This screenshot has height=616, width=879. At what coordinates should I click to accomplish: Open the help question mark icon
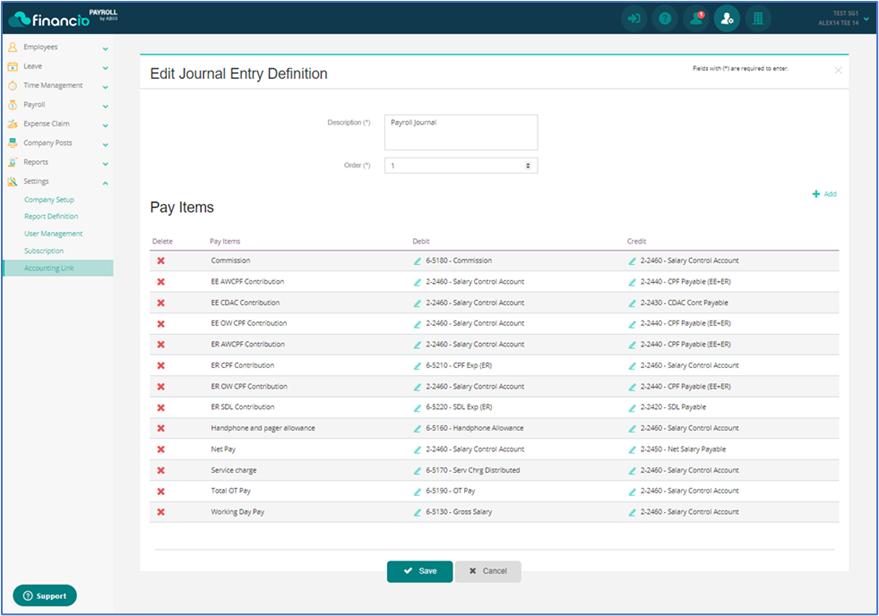(x=664, y=18)
